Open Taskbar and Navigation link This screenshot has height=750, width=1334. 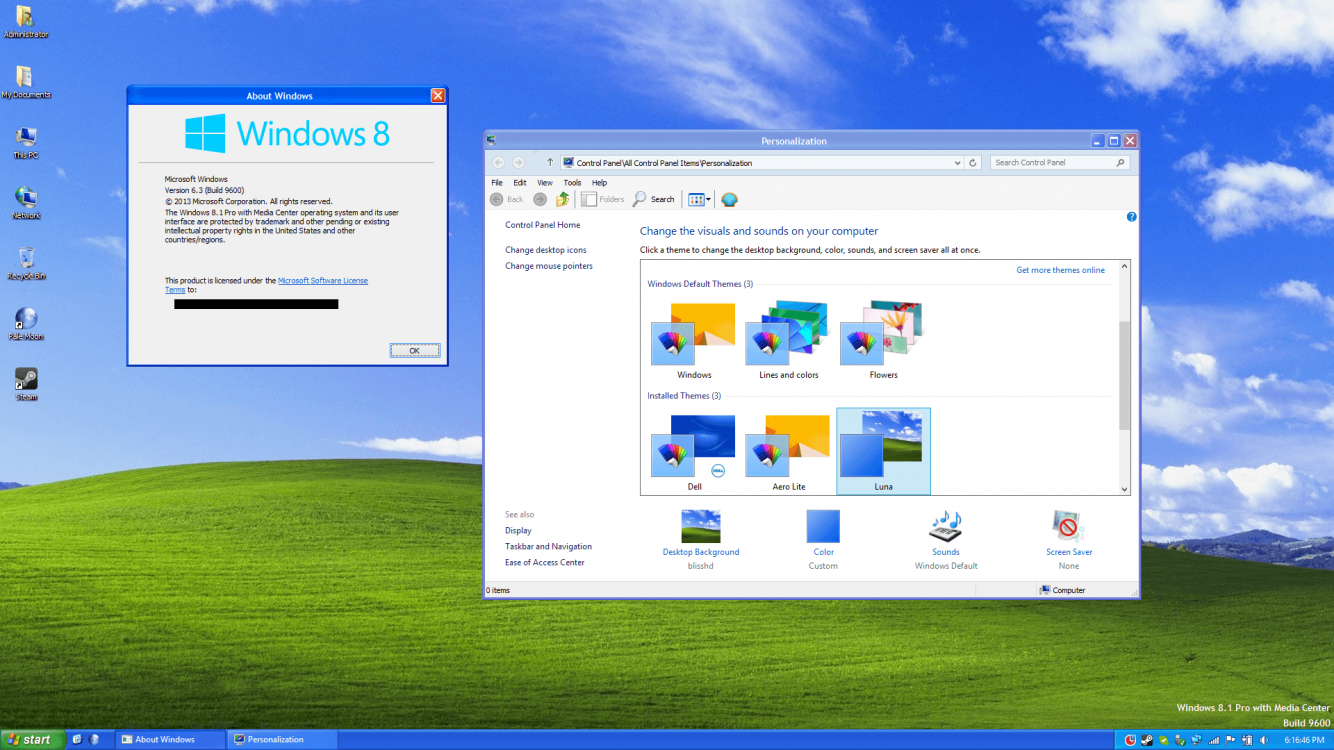548,547
